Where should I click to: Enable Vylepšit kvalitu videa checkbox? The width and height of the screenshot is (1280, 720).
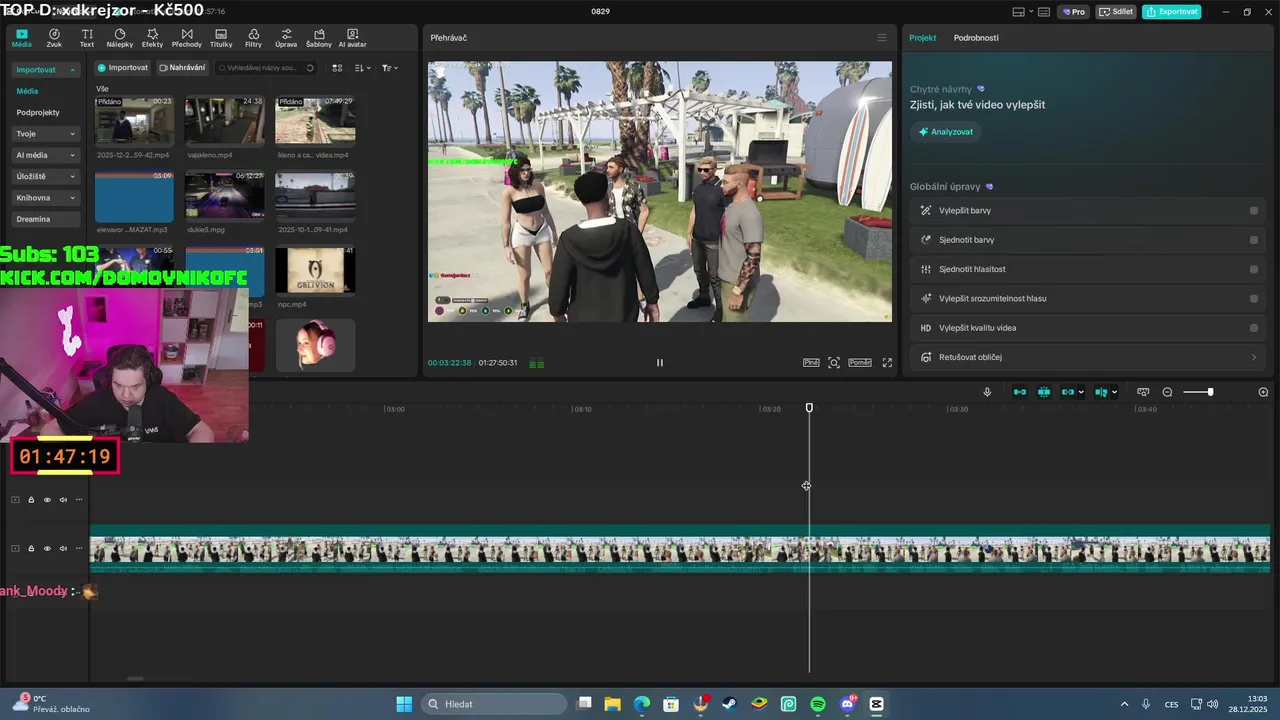(x=1254, y=328)
